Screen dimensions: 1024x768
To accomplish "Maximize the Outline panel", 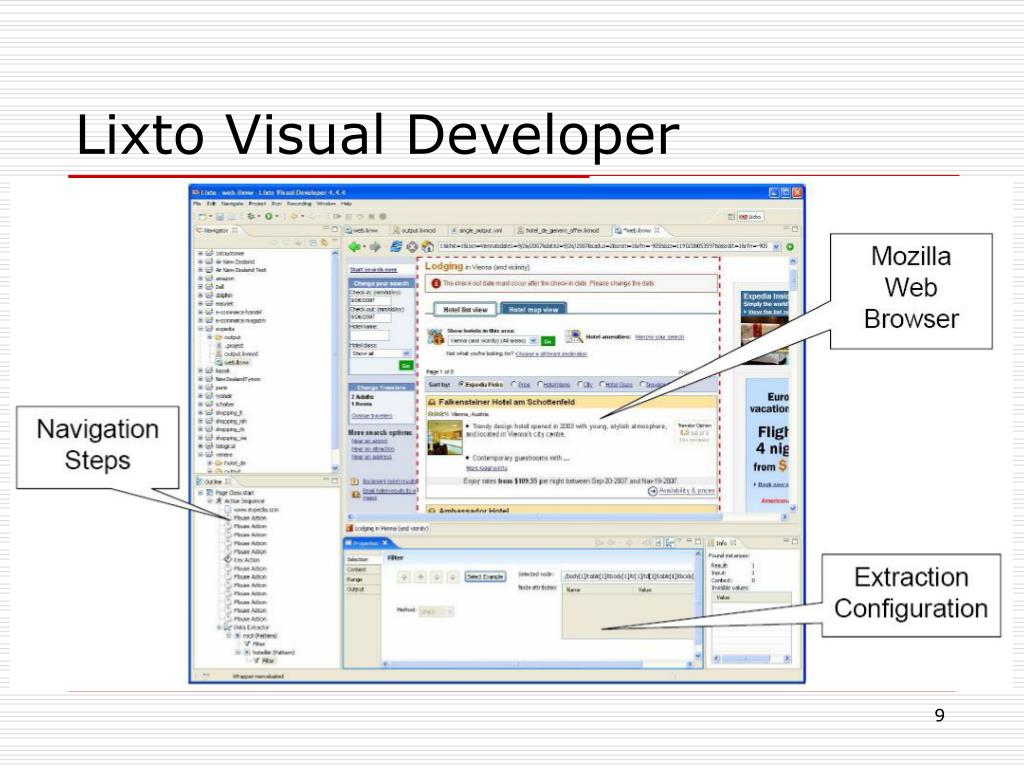I will tap(335, 481).
